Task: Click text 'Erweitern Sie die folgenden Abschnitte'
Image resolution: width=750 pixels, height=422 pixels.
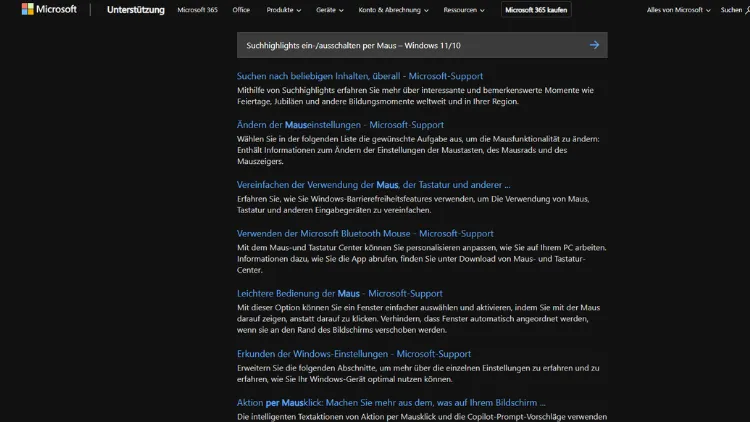Action: click(306, 368)
